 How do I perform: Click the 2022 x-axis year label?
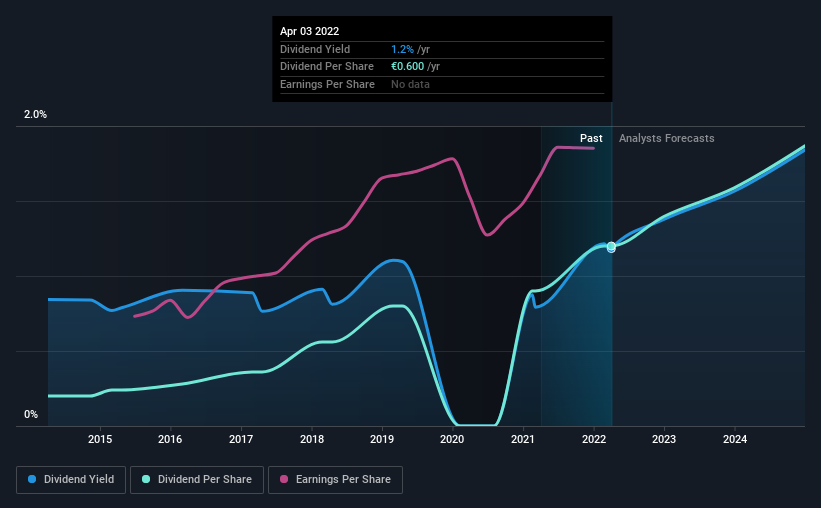click(x=594, y=439)
